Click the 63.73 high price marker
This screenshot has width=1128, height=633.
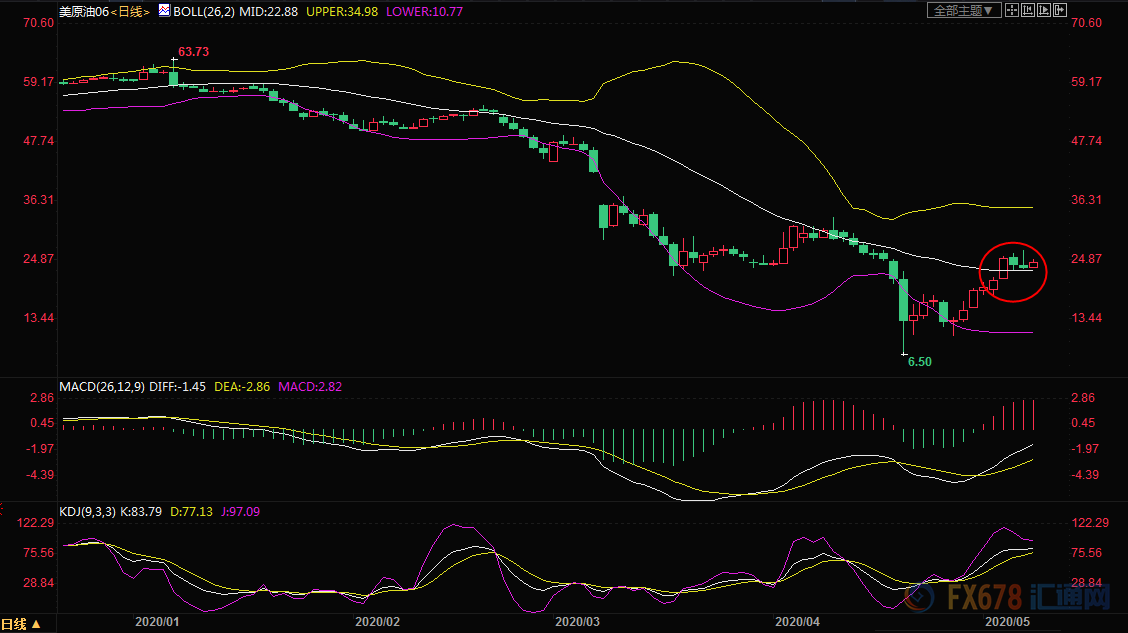click(194, 52)
